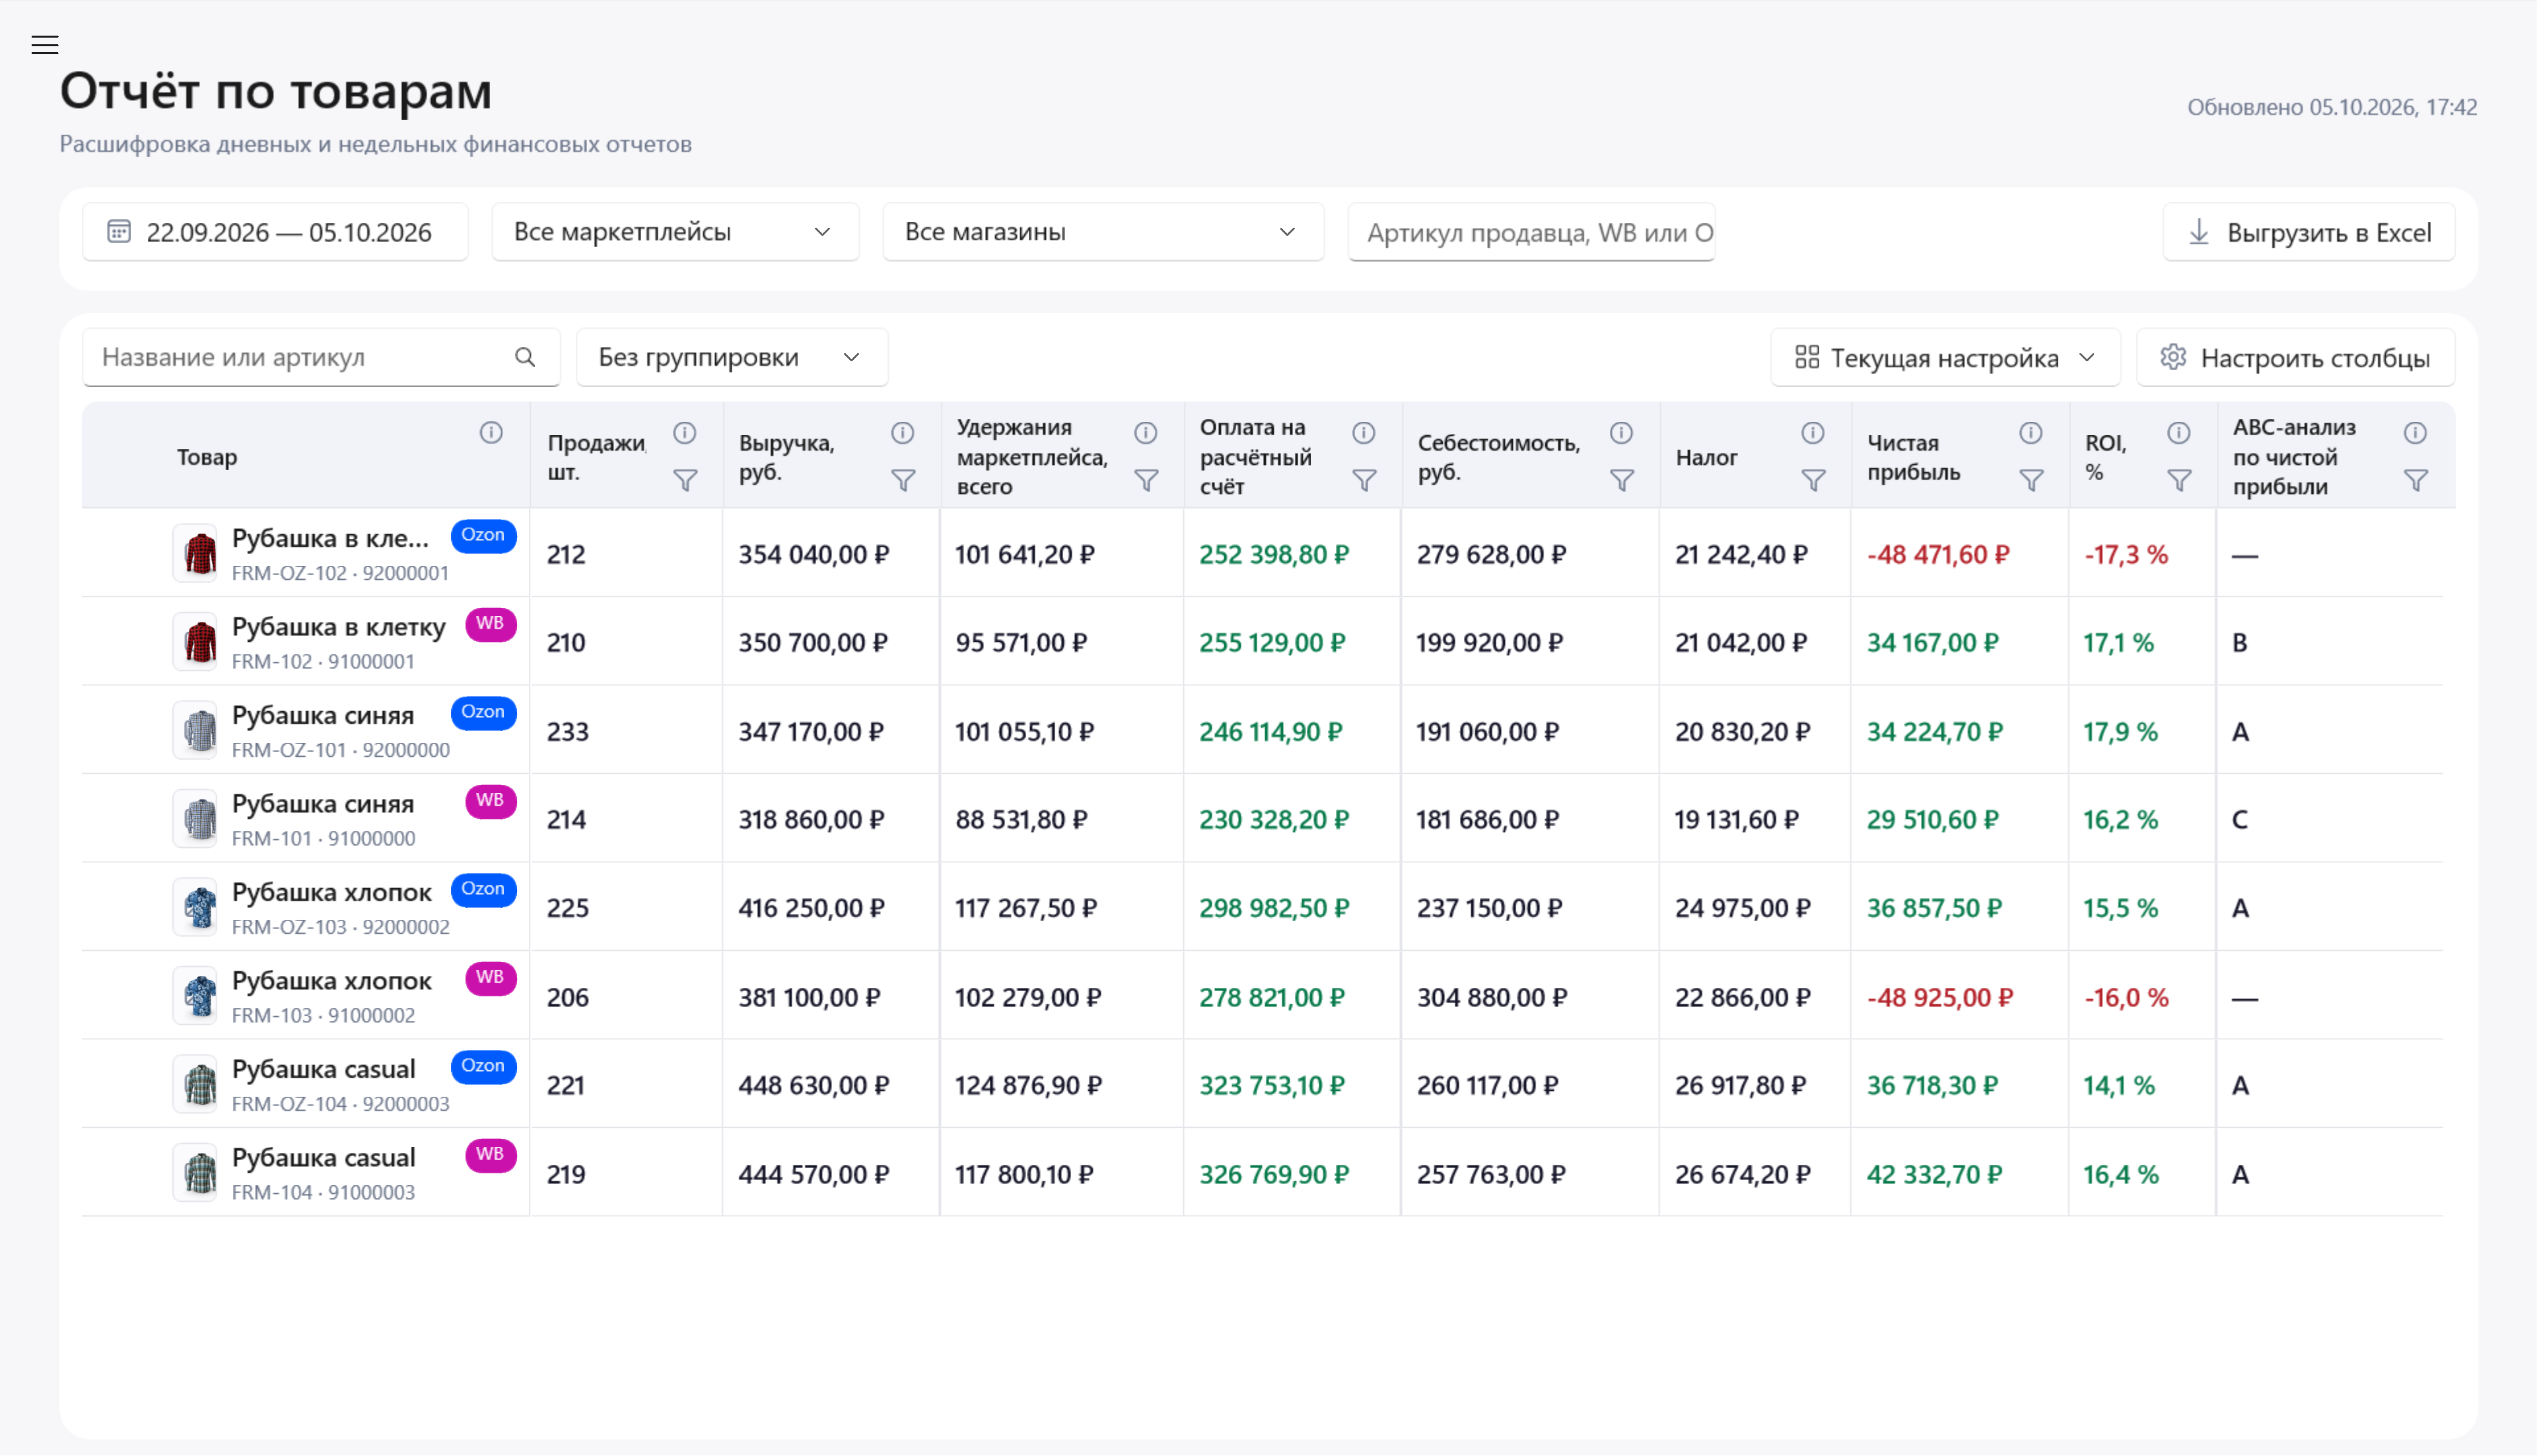
Task: Show info tooltip for Налог column
Action: coord(1813,433)
